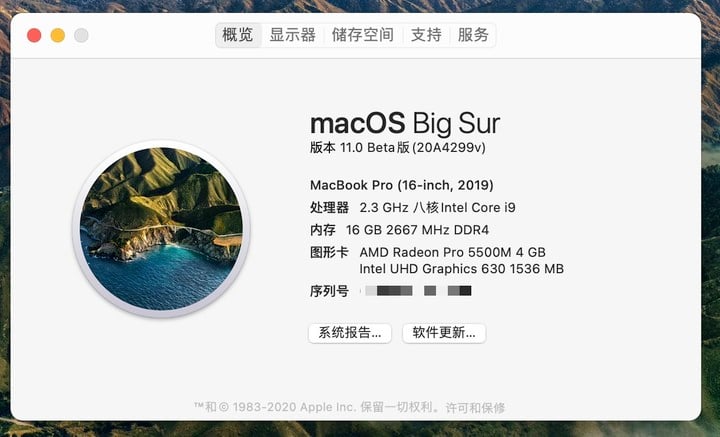Go to the 支持 tab
The image size is (720, 437).
(426, 35)
